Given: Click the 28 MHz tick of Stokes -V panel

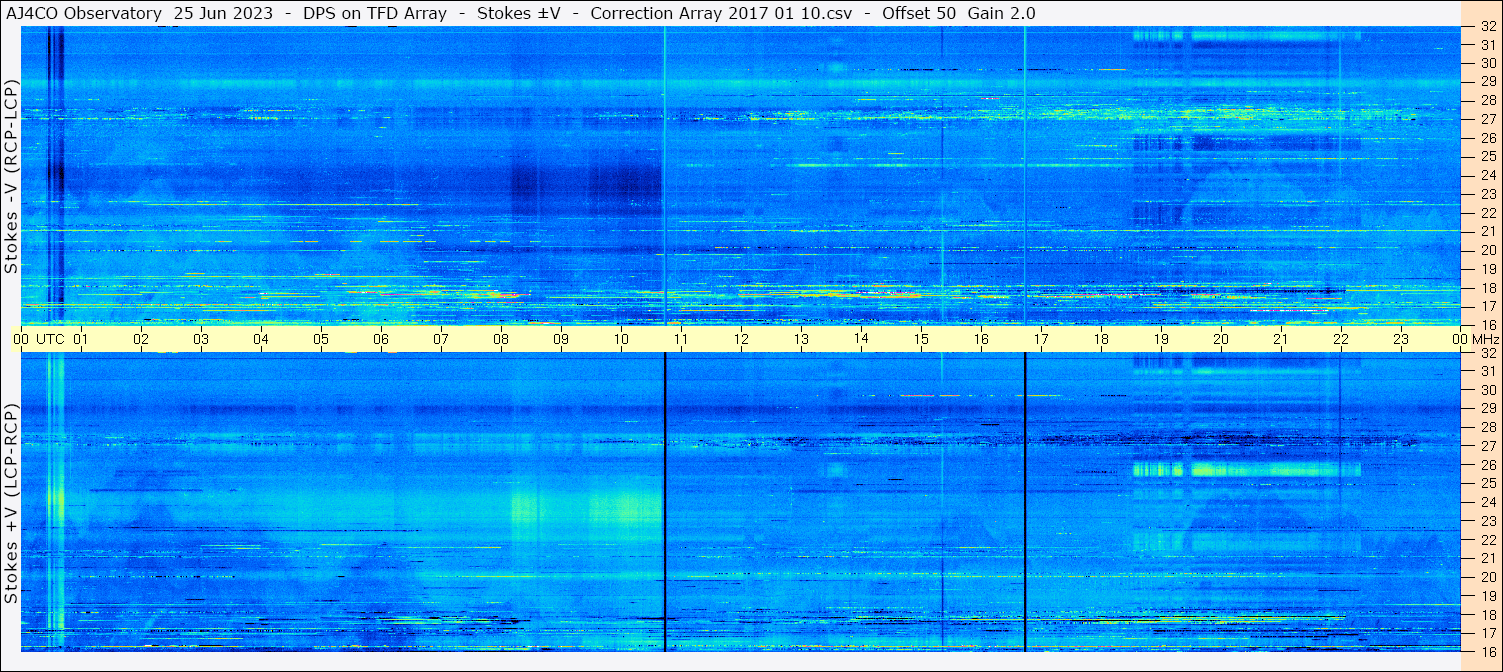Looking at the screenshot, I should (x=1487, y=100).
